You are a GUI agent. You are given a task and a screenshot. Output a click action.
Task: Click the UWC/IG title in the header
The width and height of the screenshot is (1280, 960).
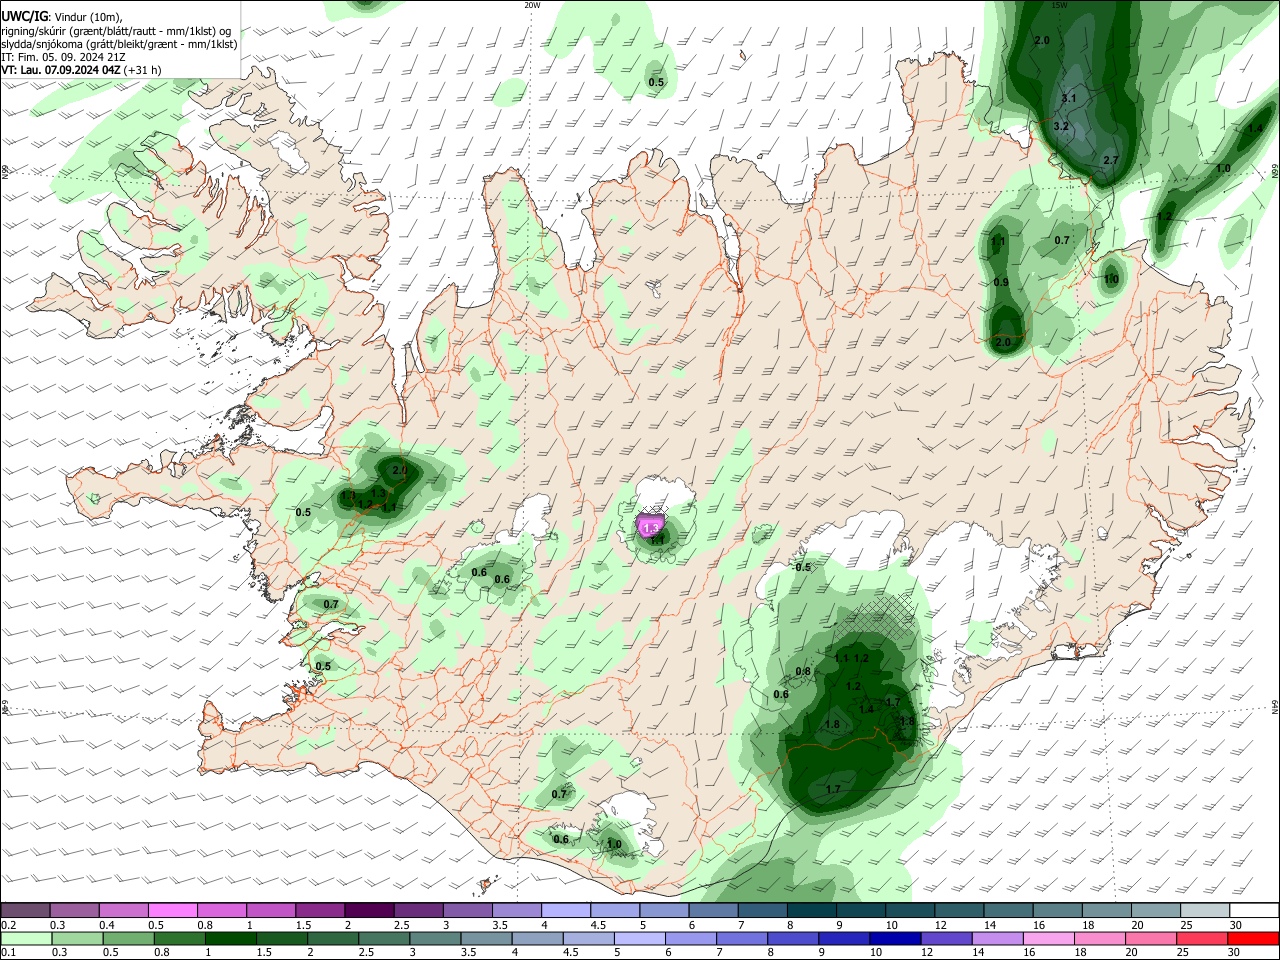(x=24, y=17)
